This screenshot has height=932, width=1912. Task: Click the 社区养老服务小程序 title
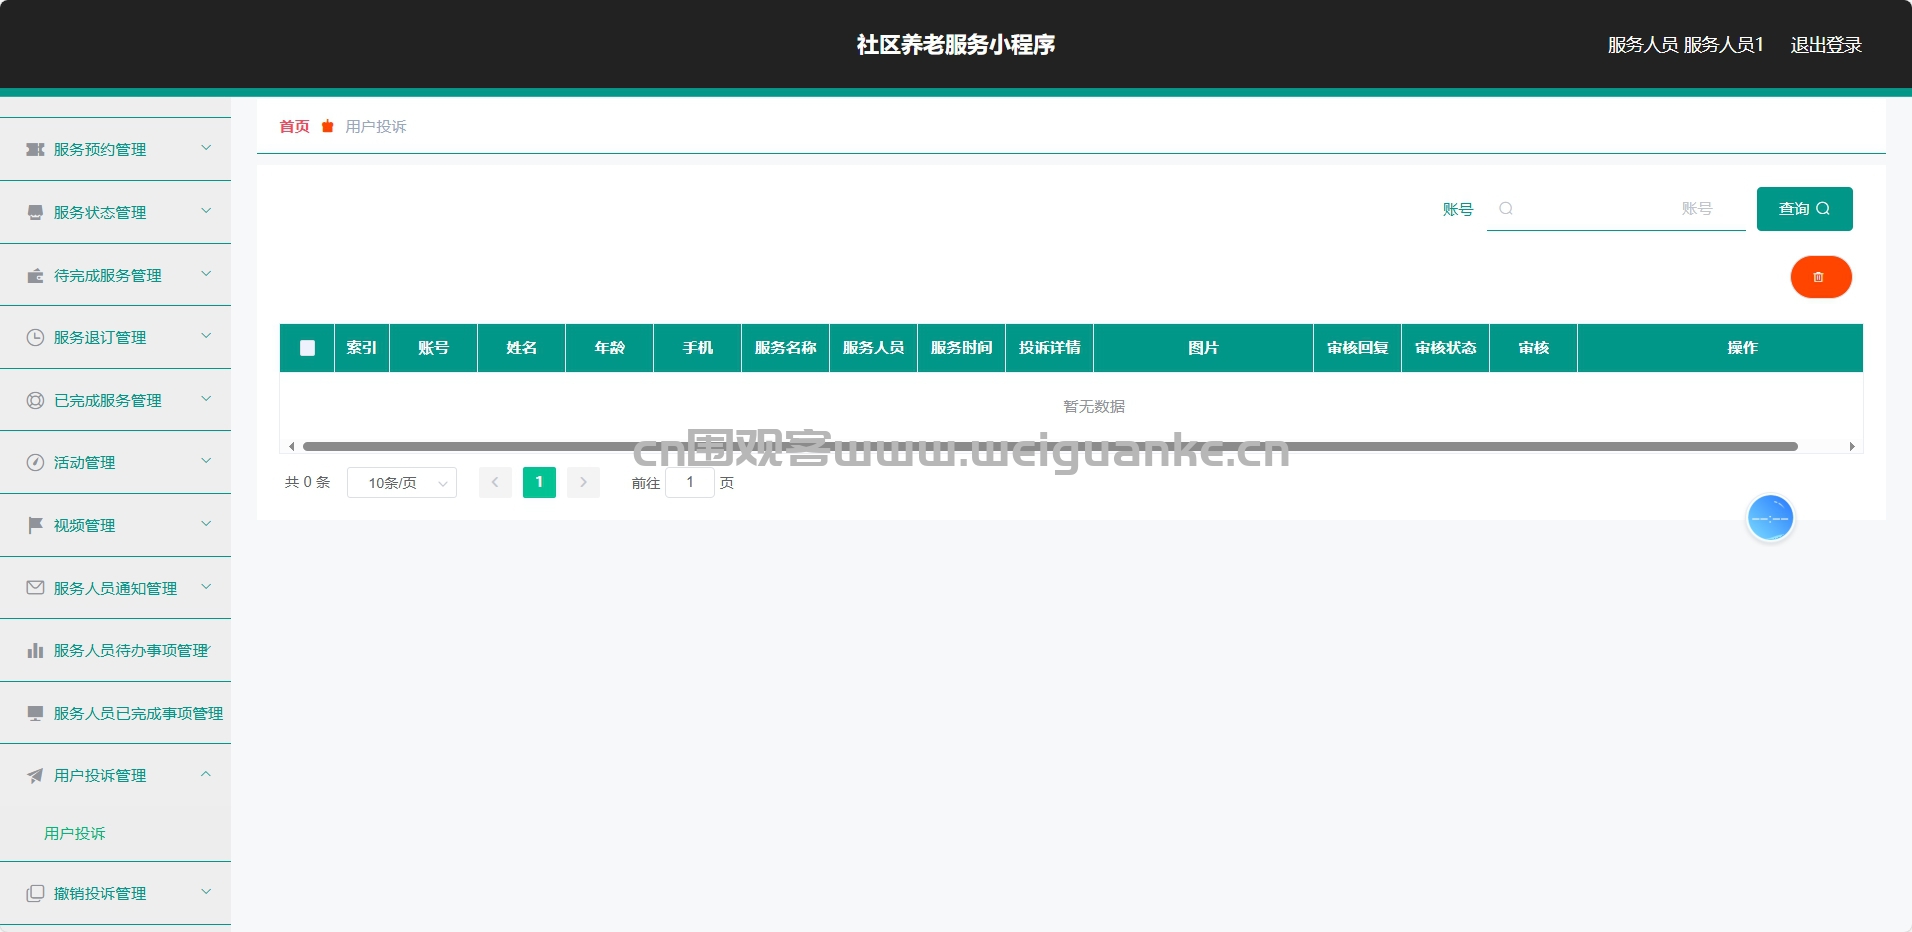[956, 45]
